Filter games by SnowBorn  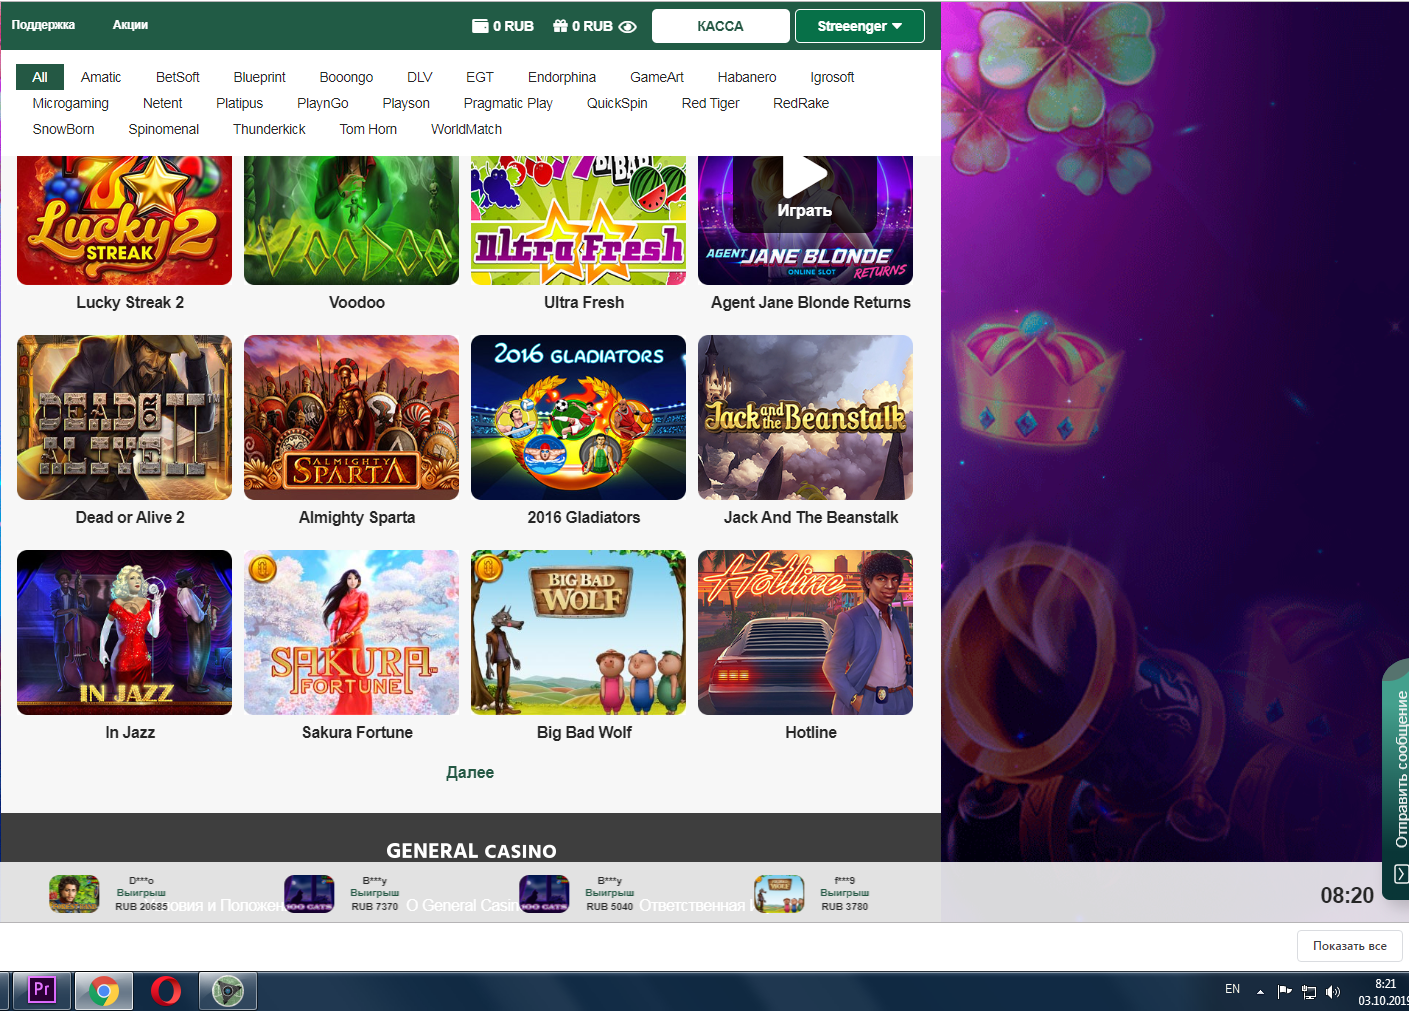pyautogui.click(x=64, y=129)
